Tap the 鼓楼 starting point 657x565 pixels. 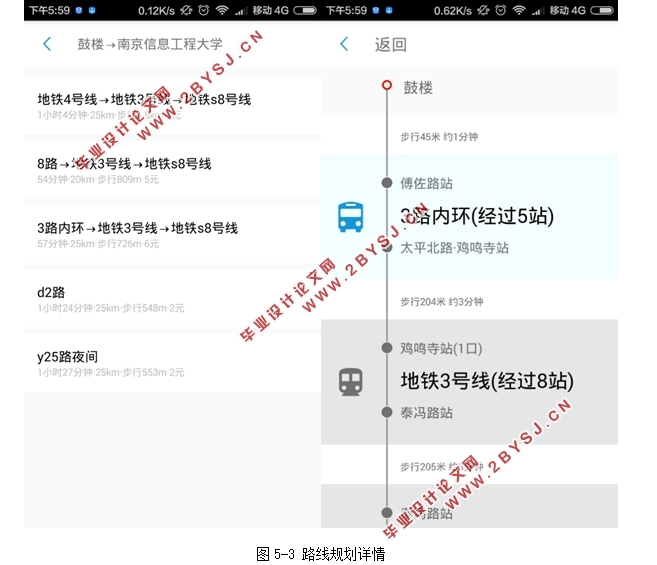click(x=418, y=88)
